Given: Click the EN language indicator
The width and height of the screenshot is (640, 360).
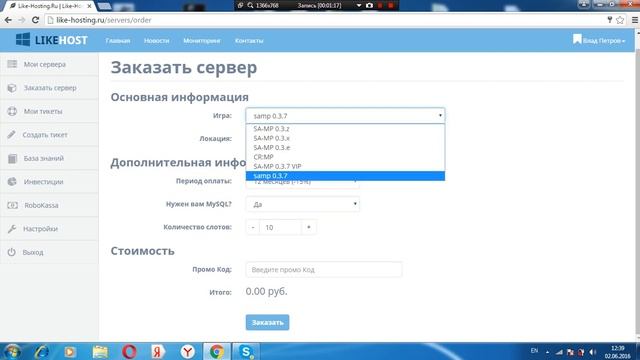Looking at the screenshot, I should (x=534, y=351).
